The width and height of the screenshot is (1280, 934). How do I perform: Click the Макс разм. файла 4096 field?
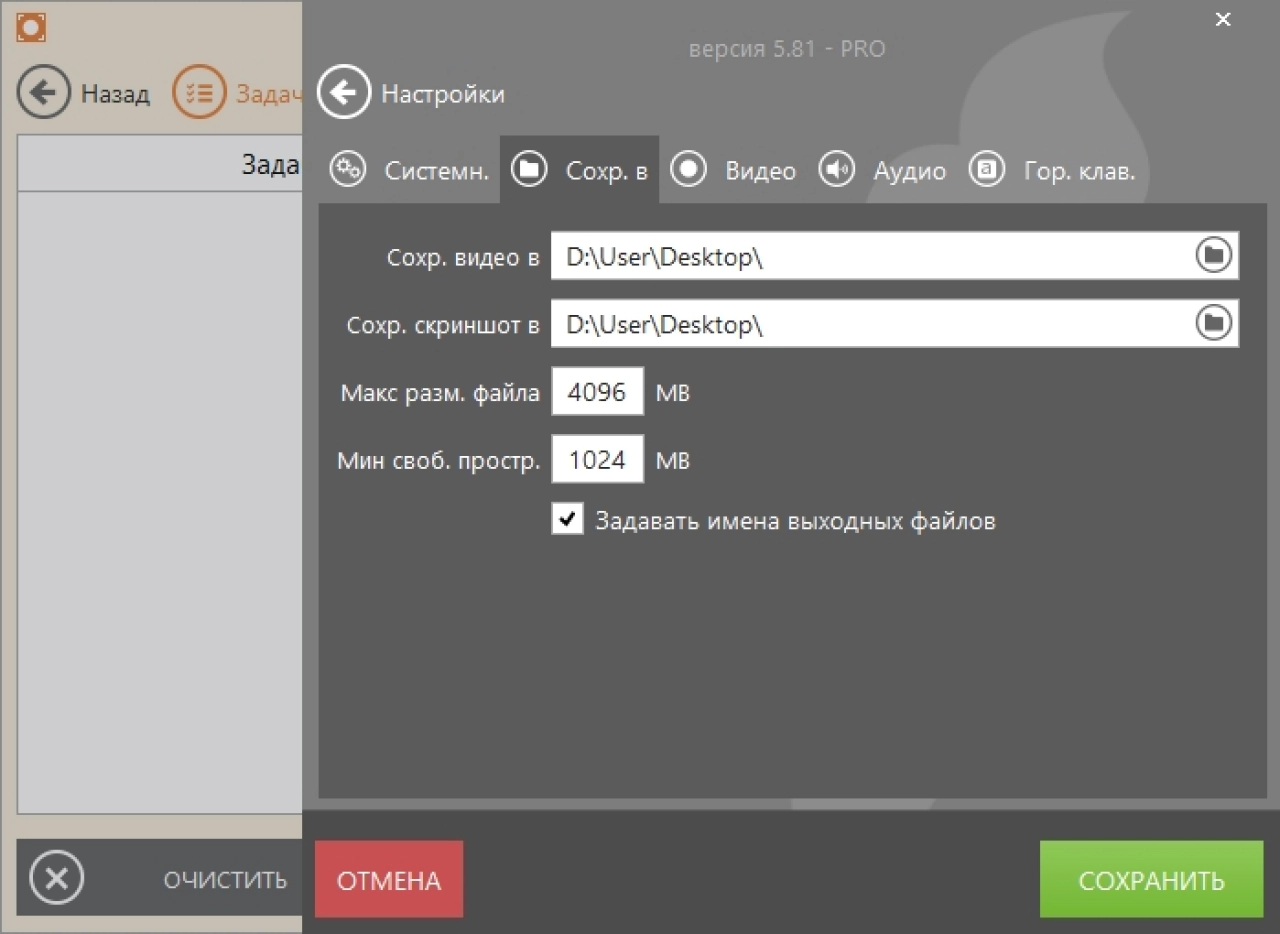[597, 392]
